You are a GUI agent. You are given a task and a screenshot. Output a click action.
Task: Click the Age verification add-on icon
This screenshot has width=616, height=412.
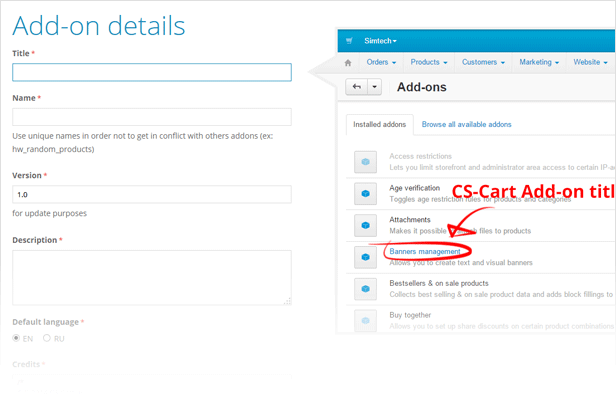(366, 193)
